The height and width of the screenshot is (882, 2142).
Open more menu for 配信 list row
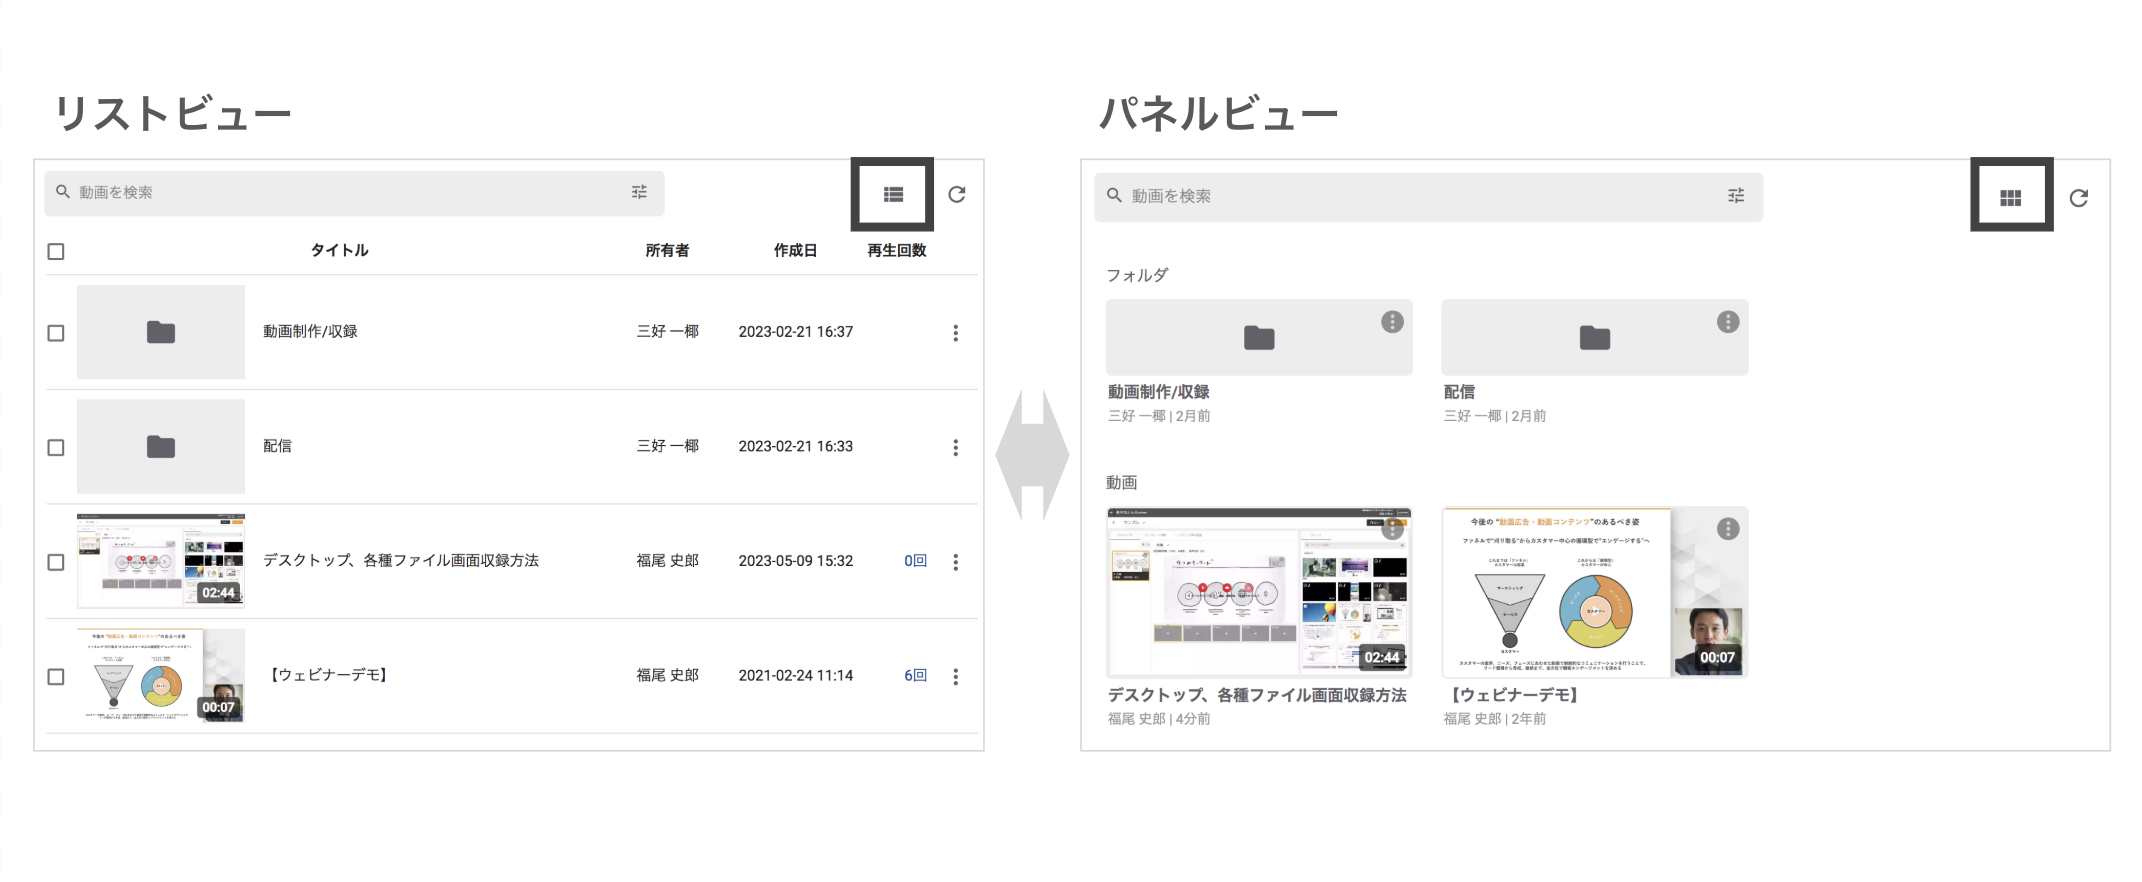(x=956, y=447)
